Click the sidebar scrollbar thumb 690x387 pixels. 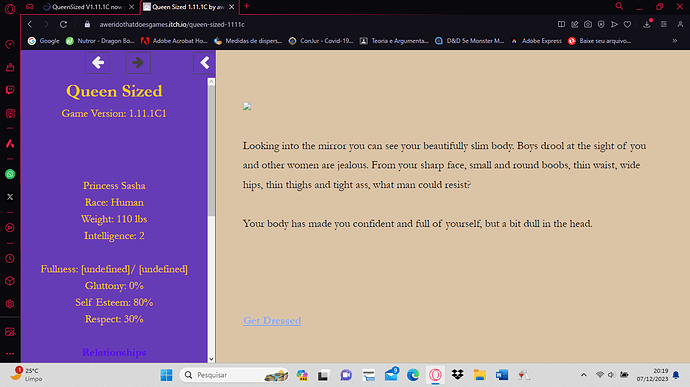tap(211, 151)
